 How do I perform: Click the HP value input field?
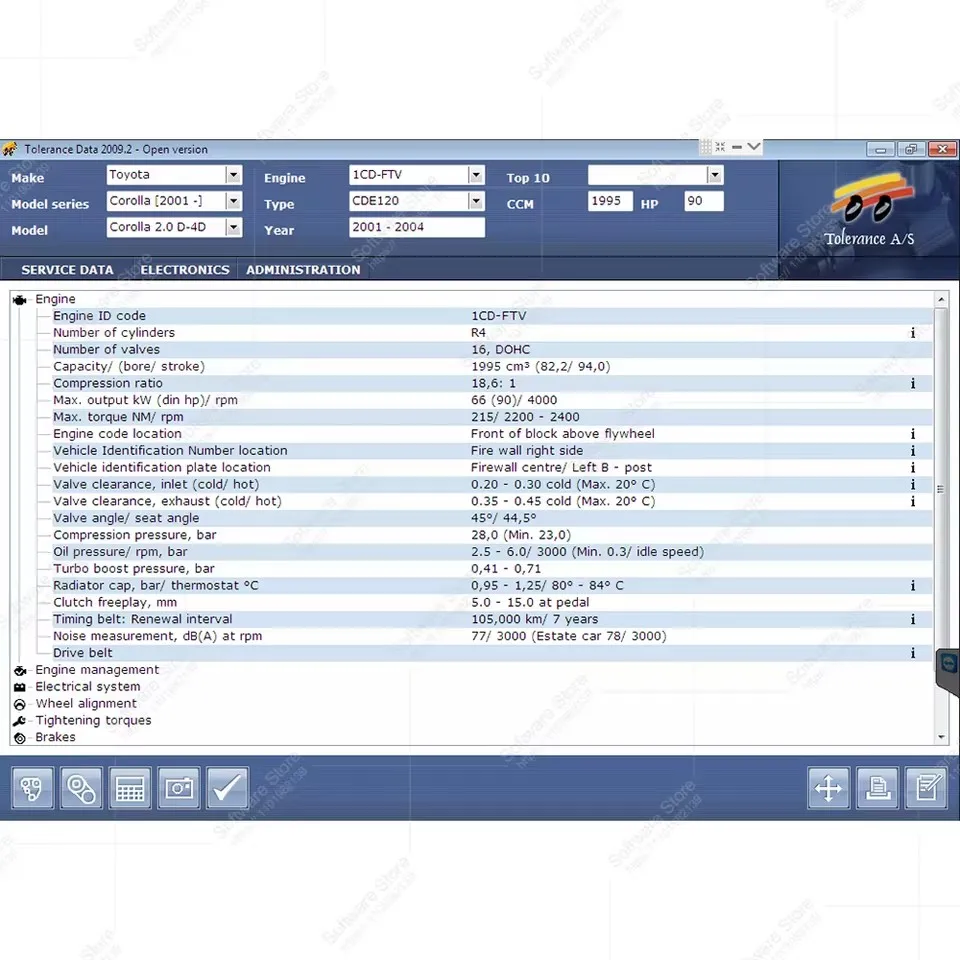click(703, 201)
